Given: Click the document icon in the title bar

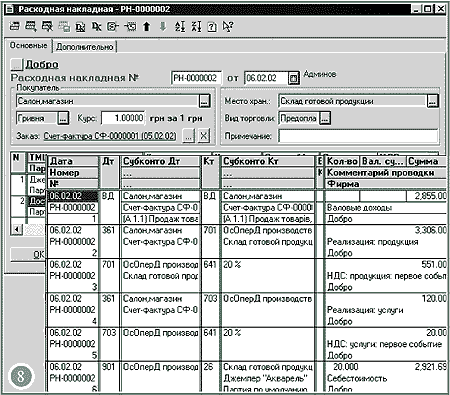Looking at the screenshot, I should pyautogui.click(x=9, y=9).
